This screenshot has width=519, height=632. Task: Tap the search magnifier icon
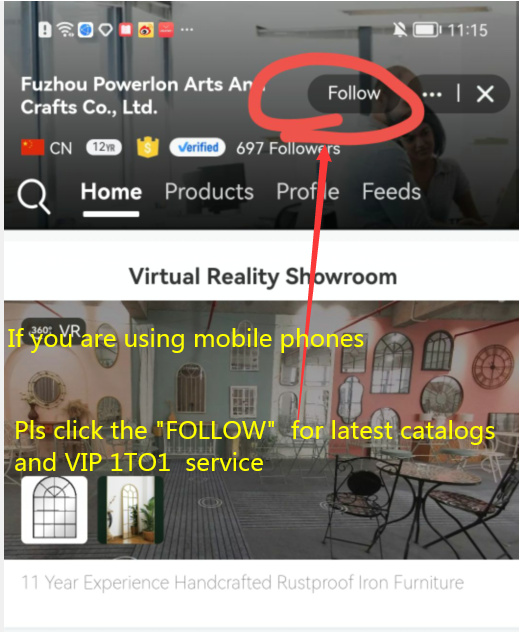click(34, 196)
